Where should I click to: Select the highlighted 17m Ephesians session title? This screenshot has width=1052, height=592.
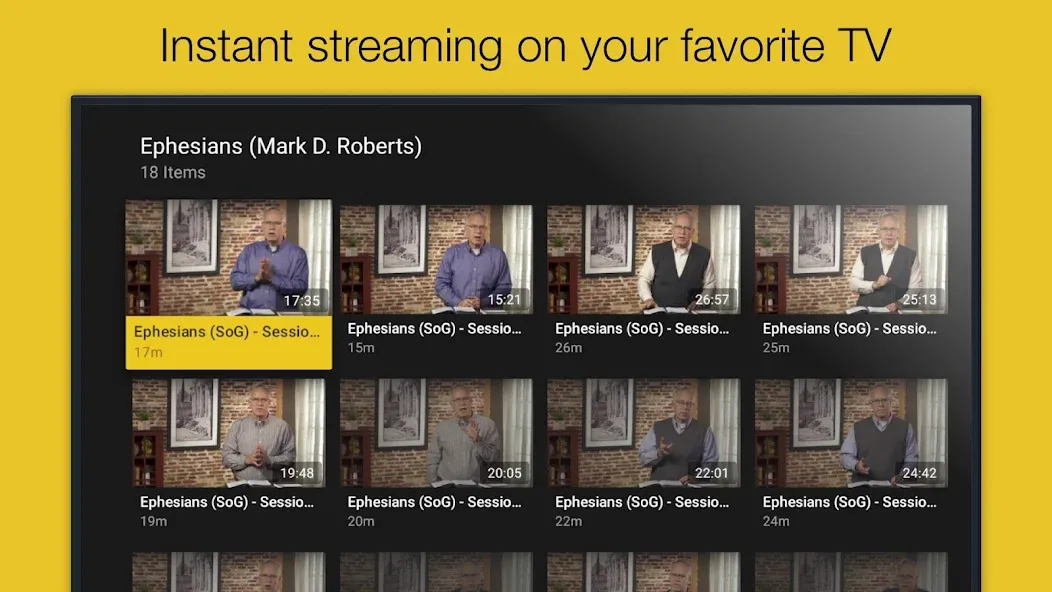tap(227, 332)
